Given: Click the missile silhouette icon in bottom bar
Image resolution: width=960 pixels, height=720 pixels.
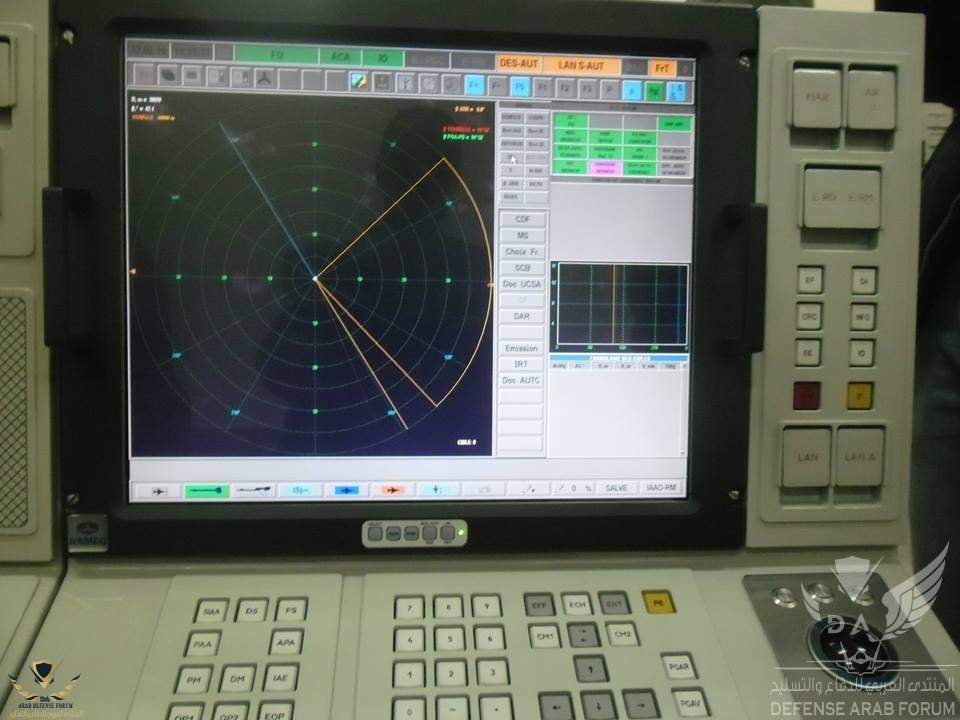Looking at the screenshot, I should (x=253, y=490).
